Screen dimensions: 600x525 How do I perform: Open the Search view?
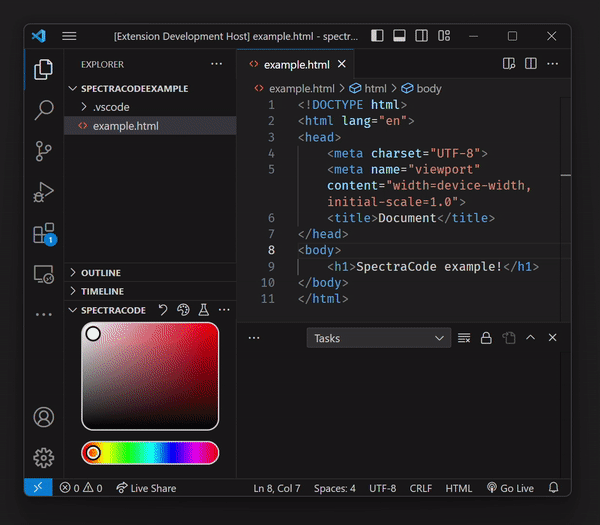tap(44, 110)
